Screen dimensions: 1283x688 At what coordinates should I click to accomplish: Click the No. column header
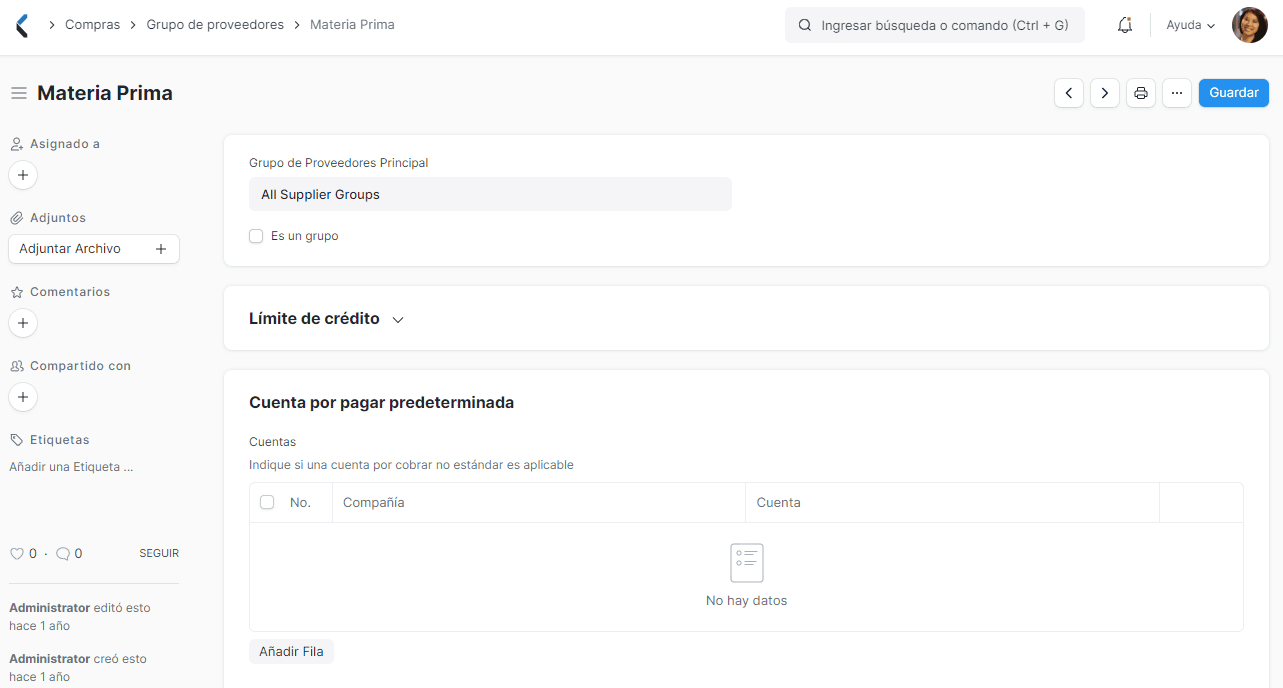pos(301,502)
